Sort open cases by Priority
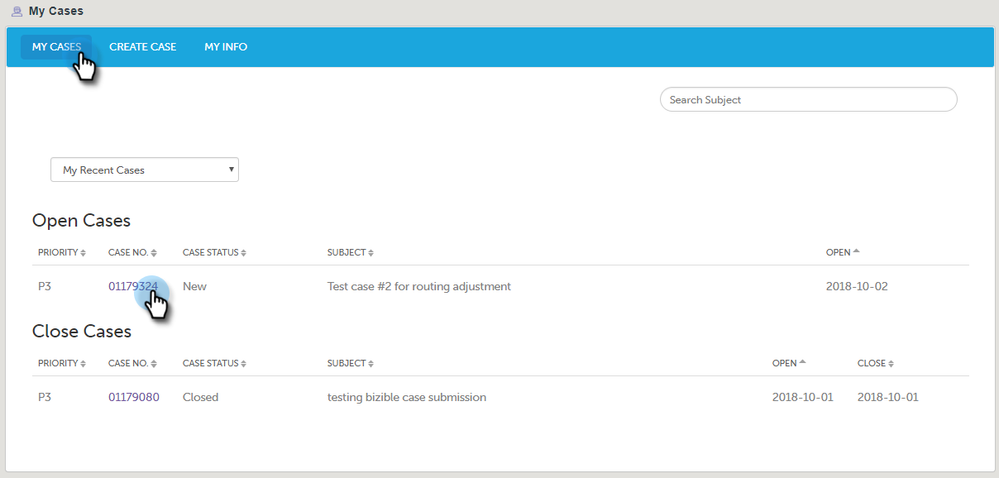Screen dimensions: 999x478 coord(61,253)
